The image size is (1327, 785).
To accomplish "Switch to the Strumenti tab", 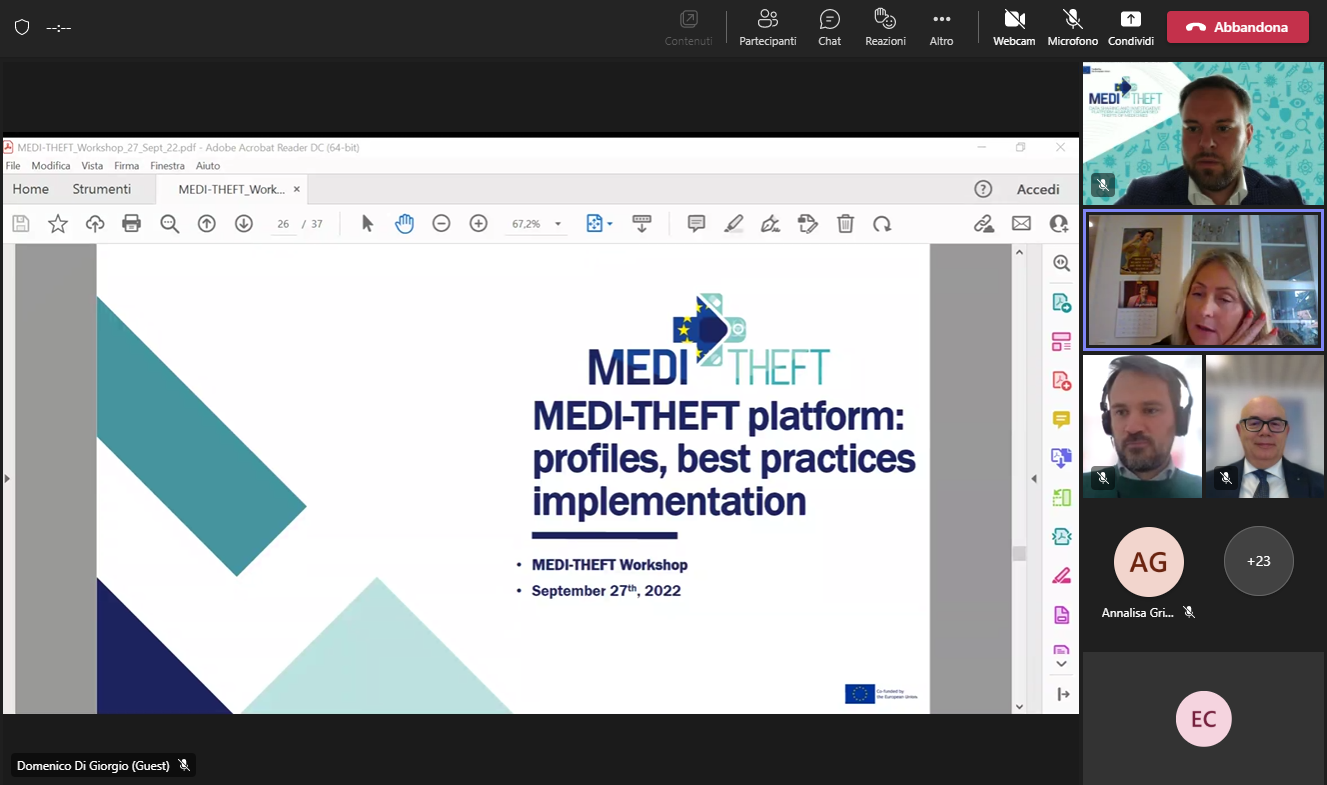I will [102, 189].
